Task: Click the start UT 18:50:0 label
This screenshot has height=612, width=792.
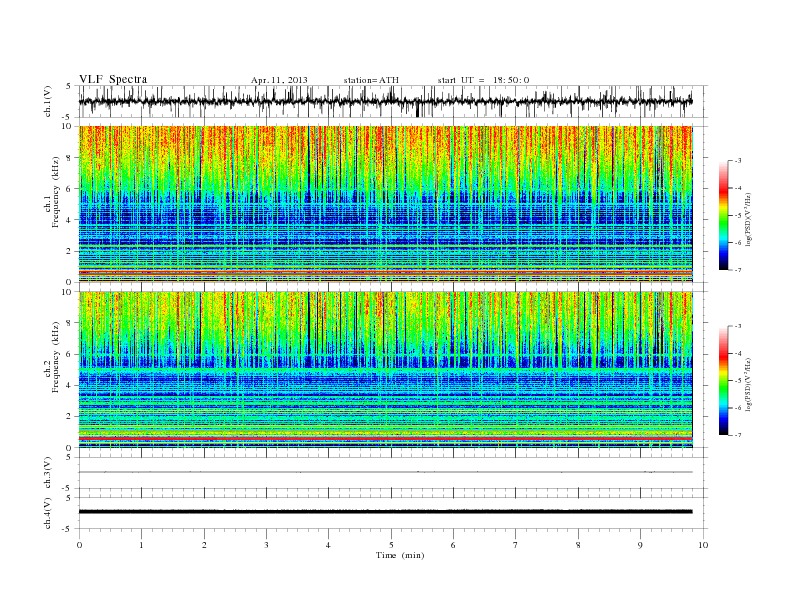Action: pyautogui.click(x=483, y=80)
